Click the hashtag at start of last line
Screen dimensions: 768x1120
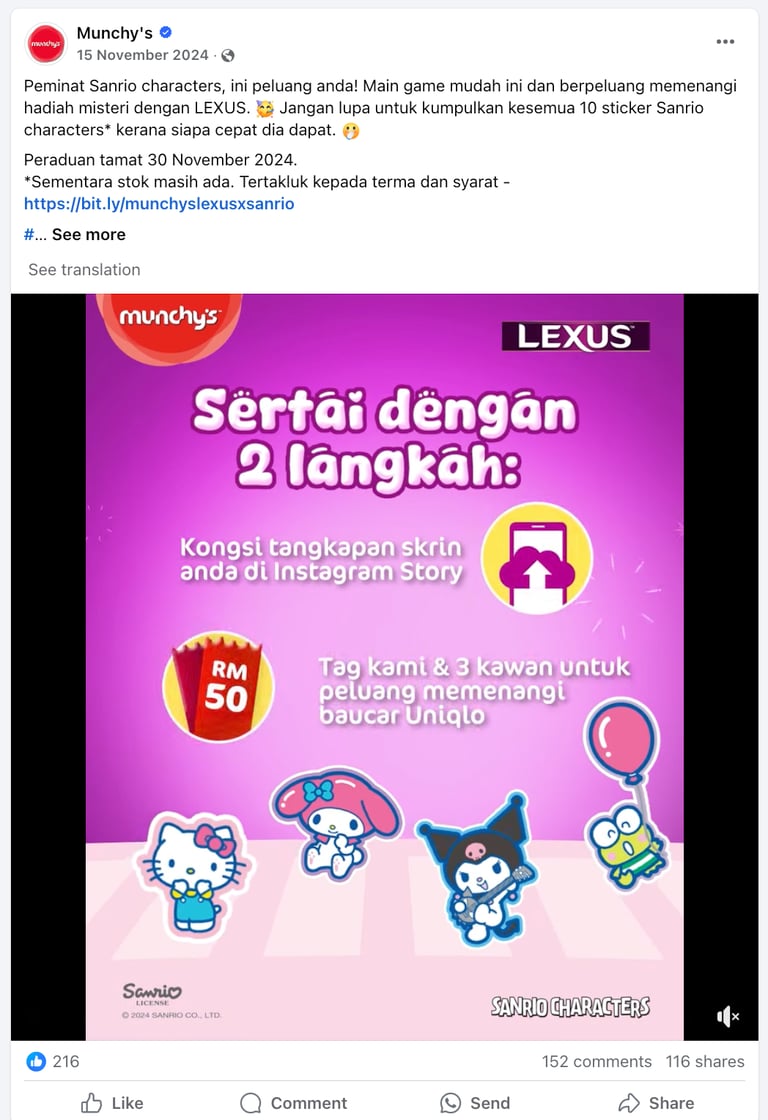point(29,234)
